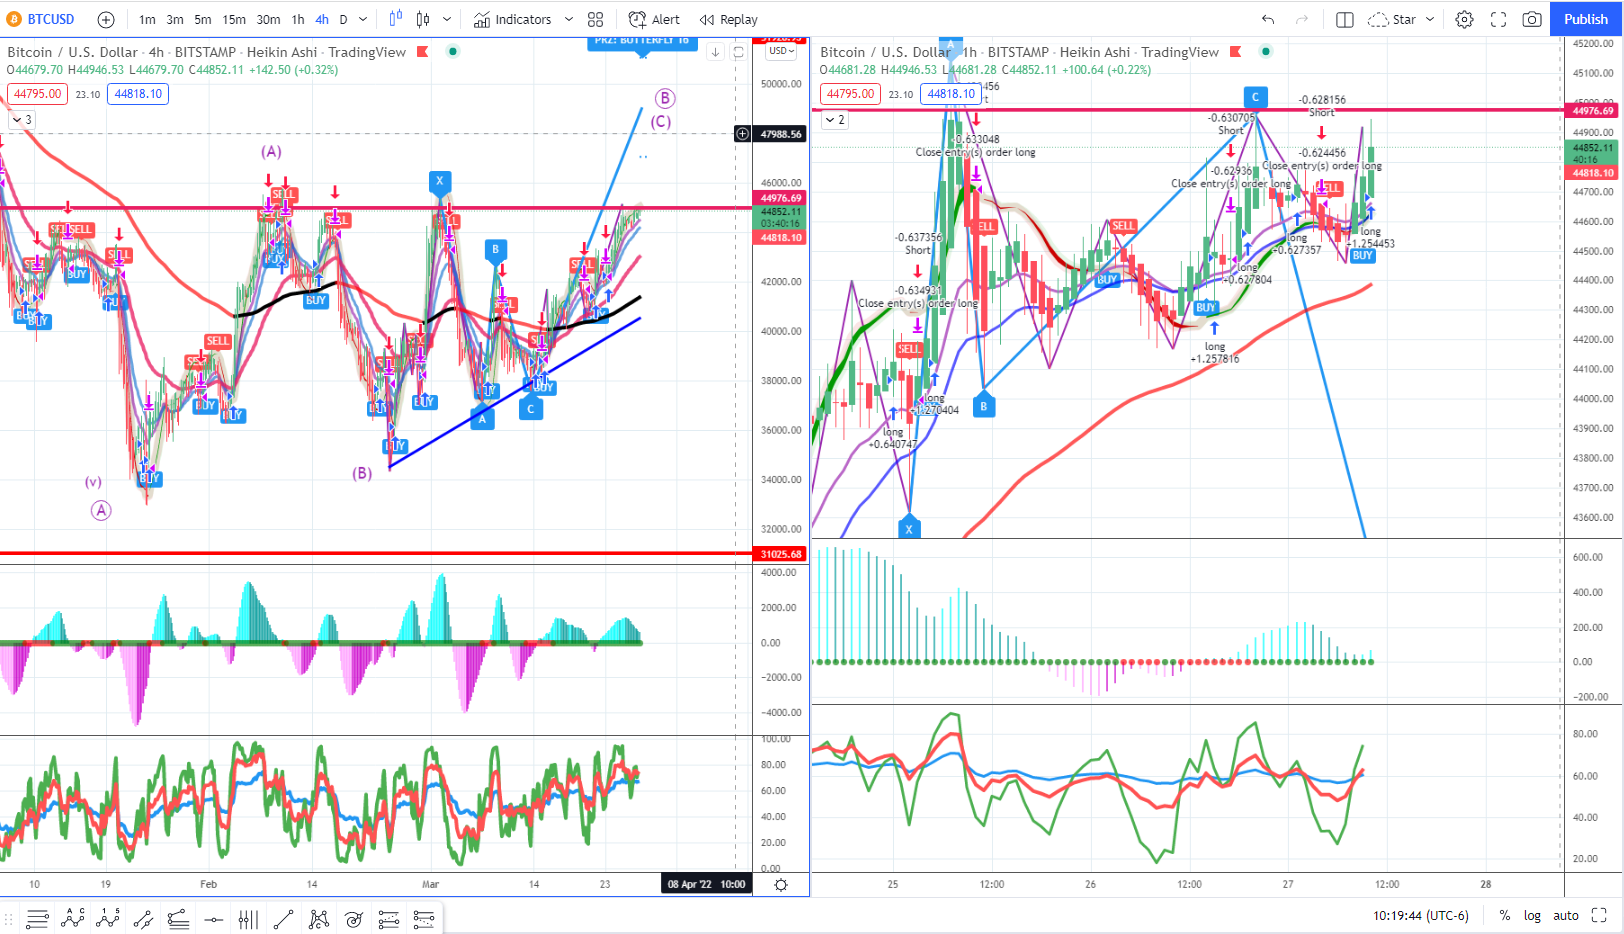Viewport: 1624px width, 934px height.
Task: Start bar Replay mode
Action: pyautogui.click(x=729, y=19)
